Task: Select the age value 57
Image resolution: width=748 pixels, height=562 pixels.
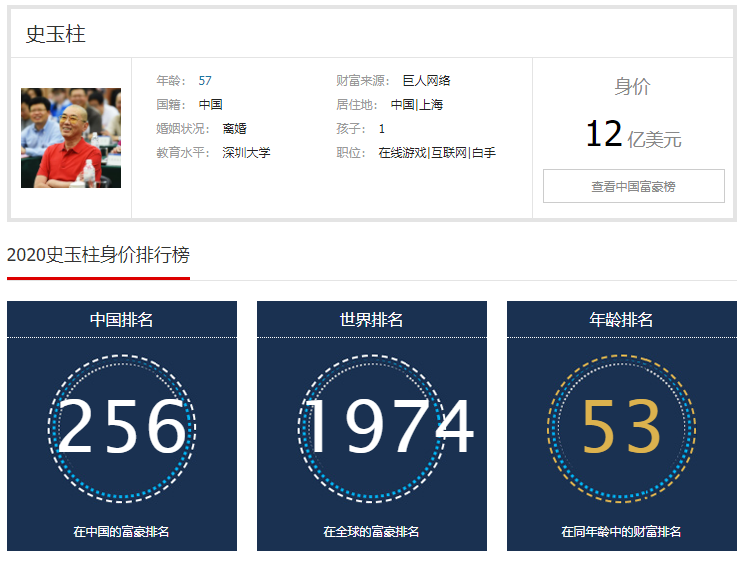Action: [x=205, y=81]
